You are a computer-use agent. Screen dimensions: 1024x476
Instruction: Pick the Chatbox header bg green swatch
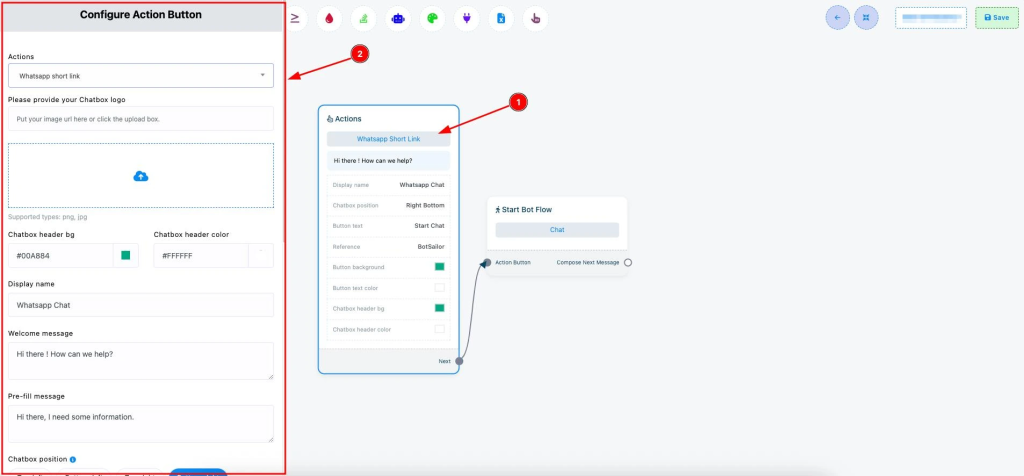point(126,256)
